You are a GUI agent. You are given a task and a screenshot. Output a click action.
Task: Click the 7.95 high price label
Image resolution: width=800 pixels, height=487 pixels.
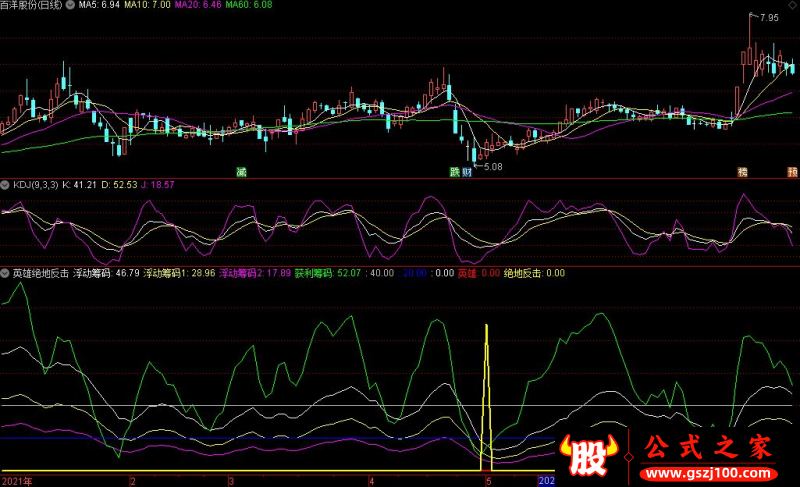[769, 18]
